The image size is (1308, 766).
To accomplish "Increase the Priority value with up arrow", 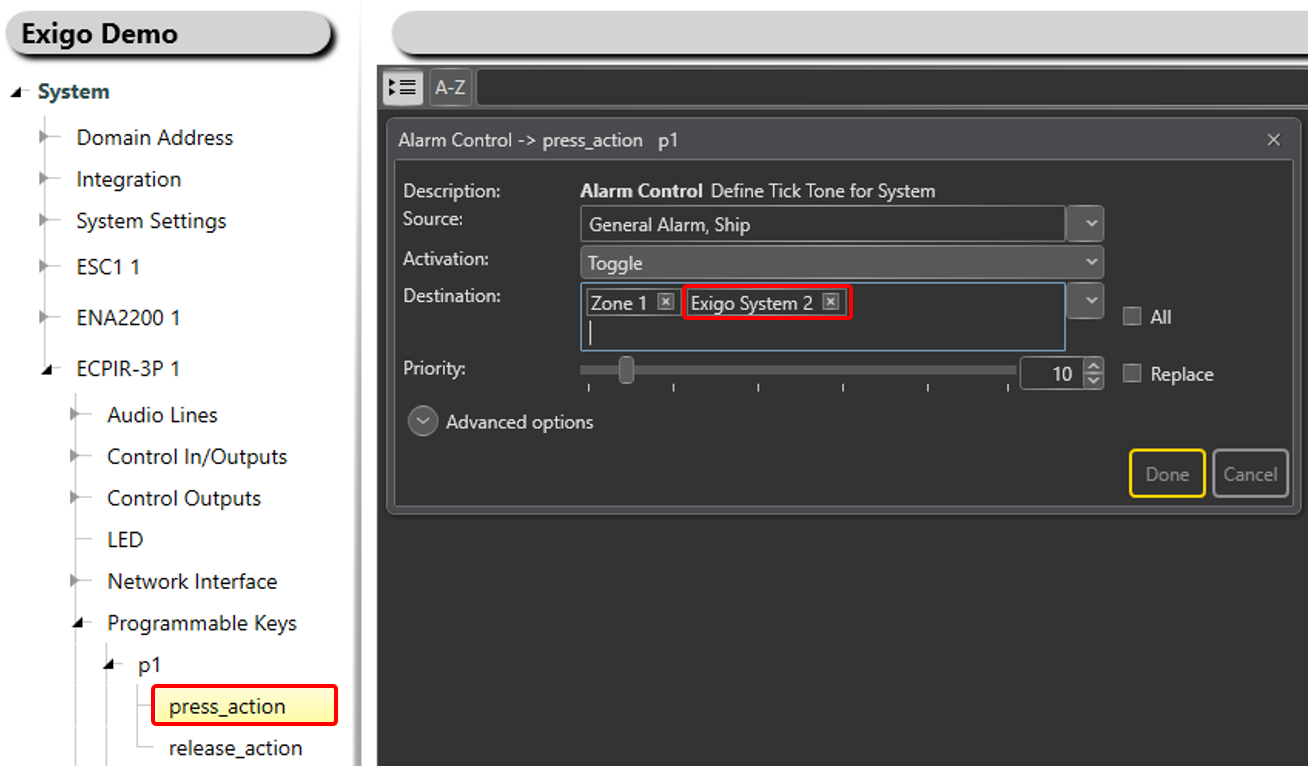I will (1094, 366).
